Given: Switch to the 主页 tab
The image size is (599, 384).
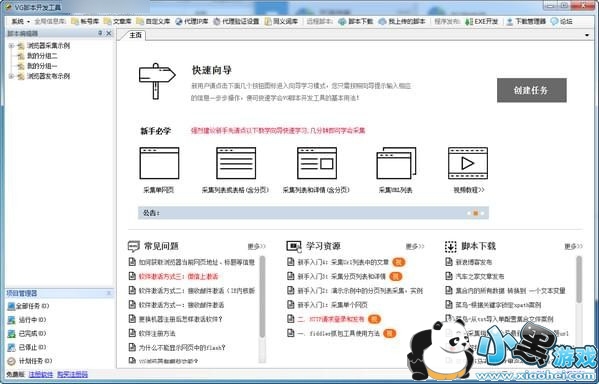Looking at the screenshot, I should pyautogui.click(x=135, y=35).
